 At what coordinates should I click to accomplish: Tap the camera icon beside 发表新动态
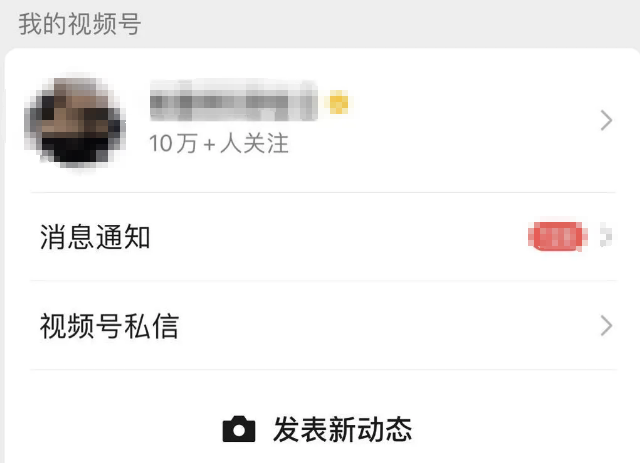[x=239, y=429]
